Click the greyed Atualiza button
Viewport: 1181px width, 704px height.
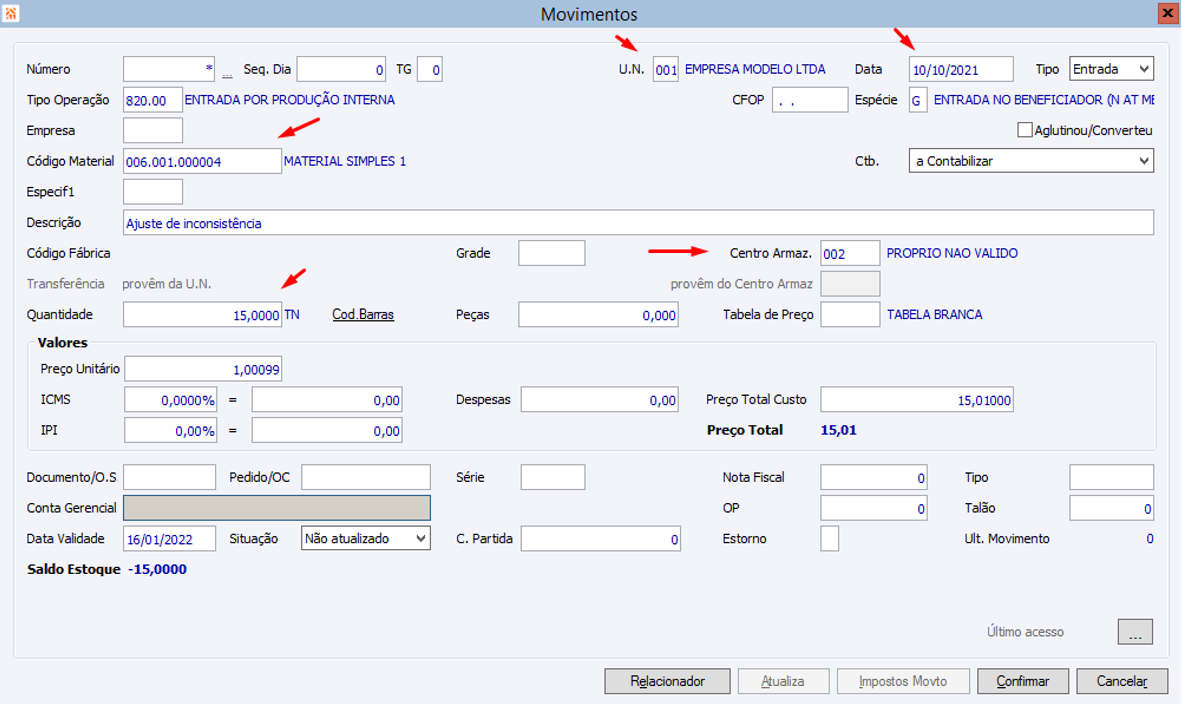(783, 681)
